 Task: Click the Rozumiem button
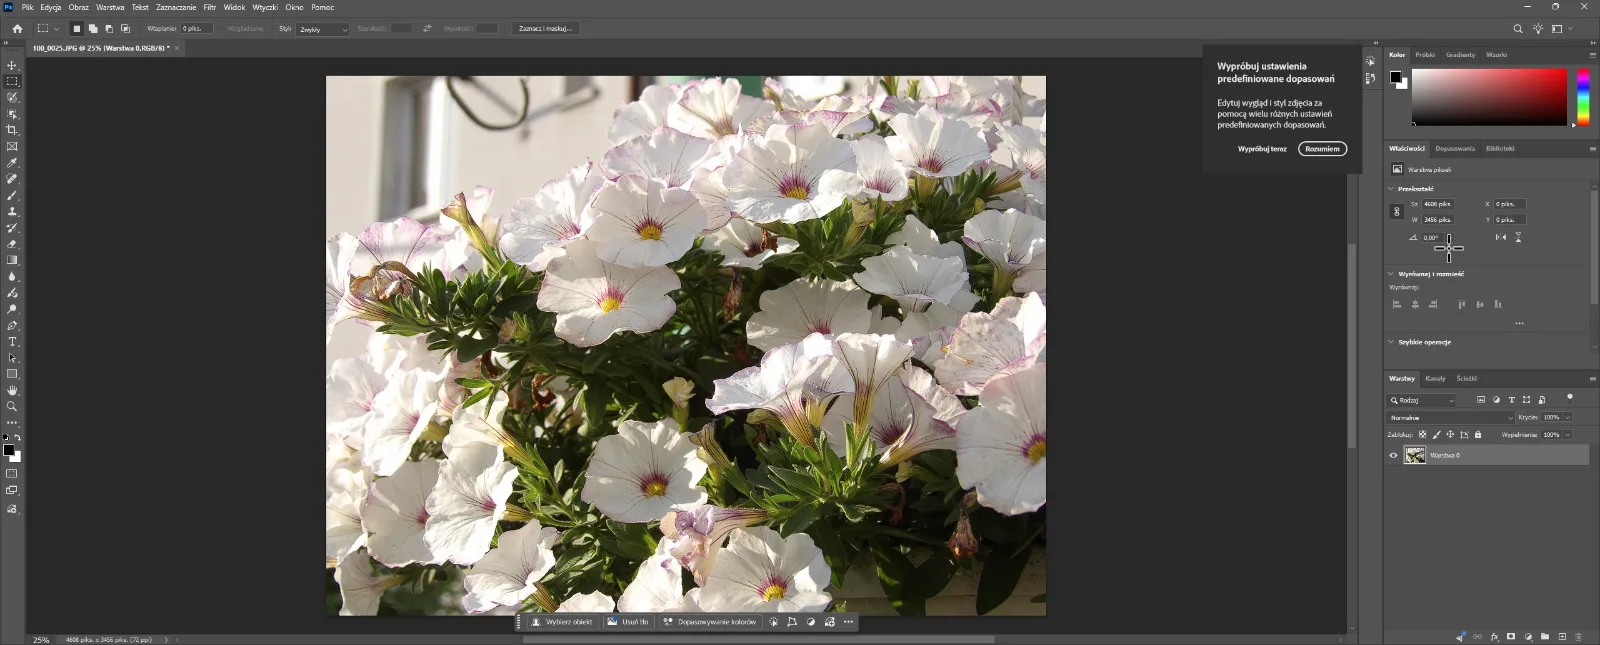(x=1322, y=149)
